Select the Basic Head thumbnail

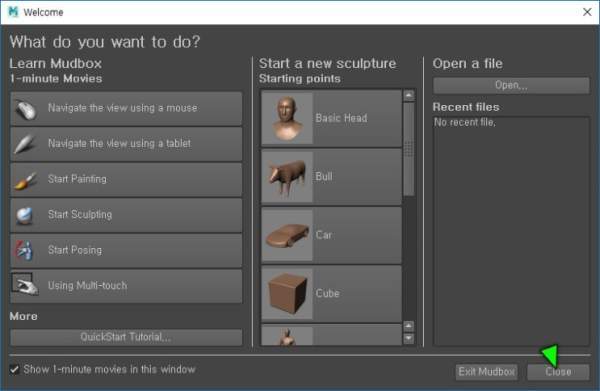(287, 118)
